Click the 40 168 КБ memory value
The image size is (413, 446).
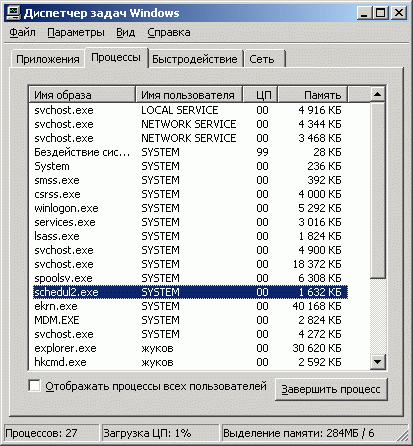[x=317, y=306]
